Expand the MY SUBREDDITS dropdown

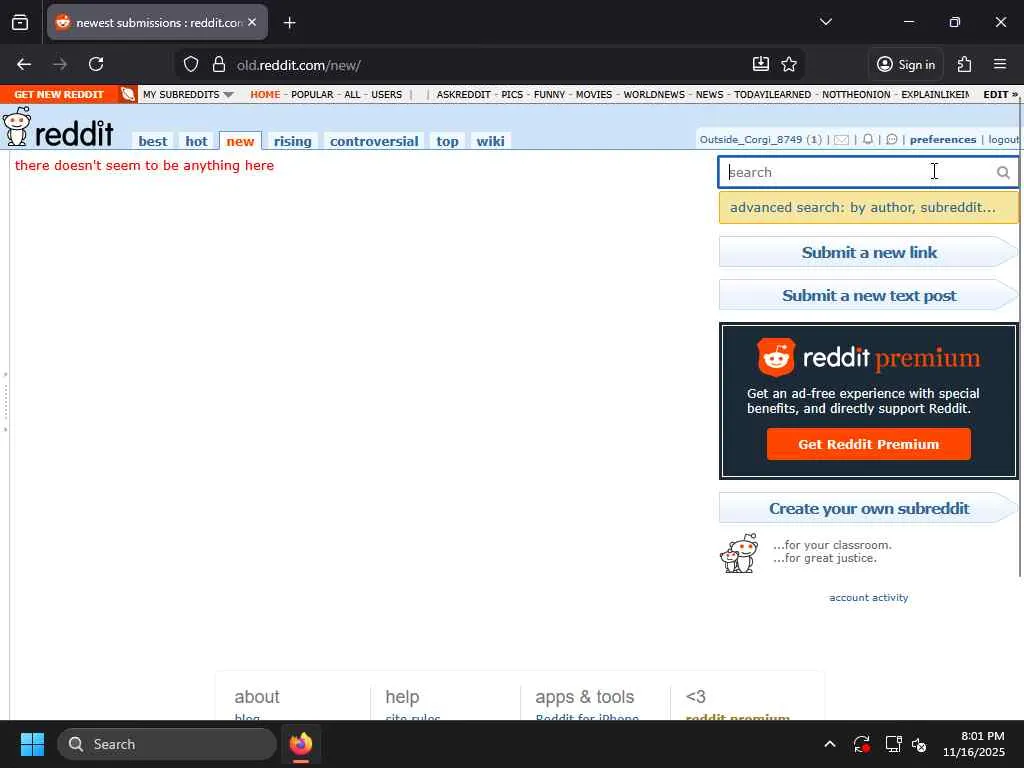[x=188, y=95]
